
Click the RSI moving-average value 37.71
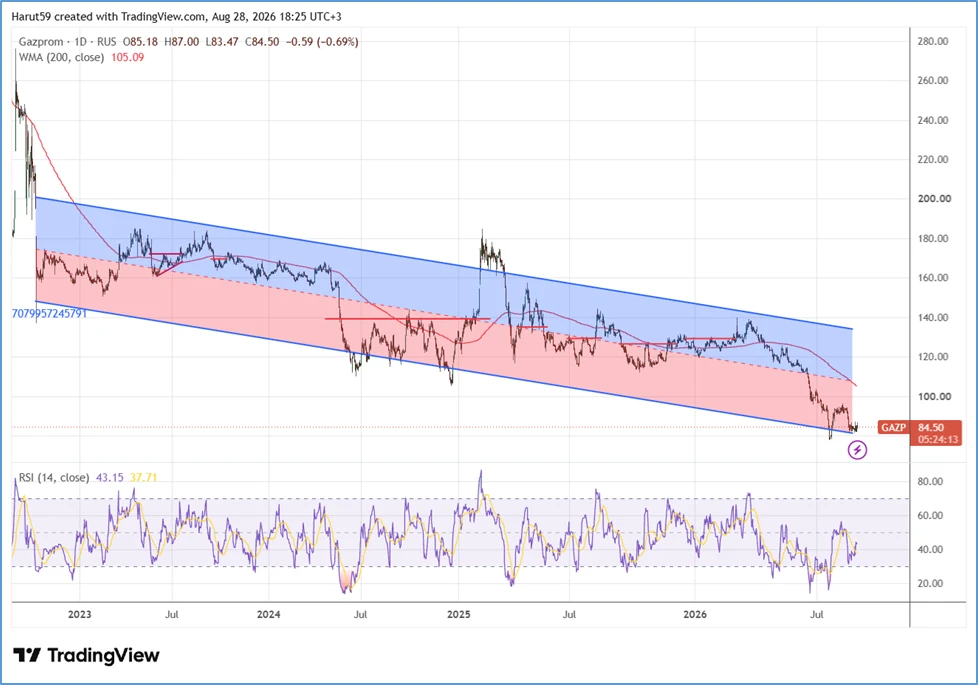tap(143, 478)
